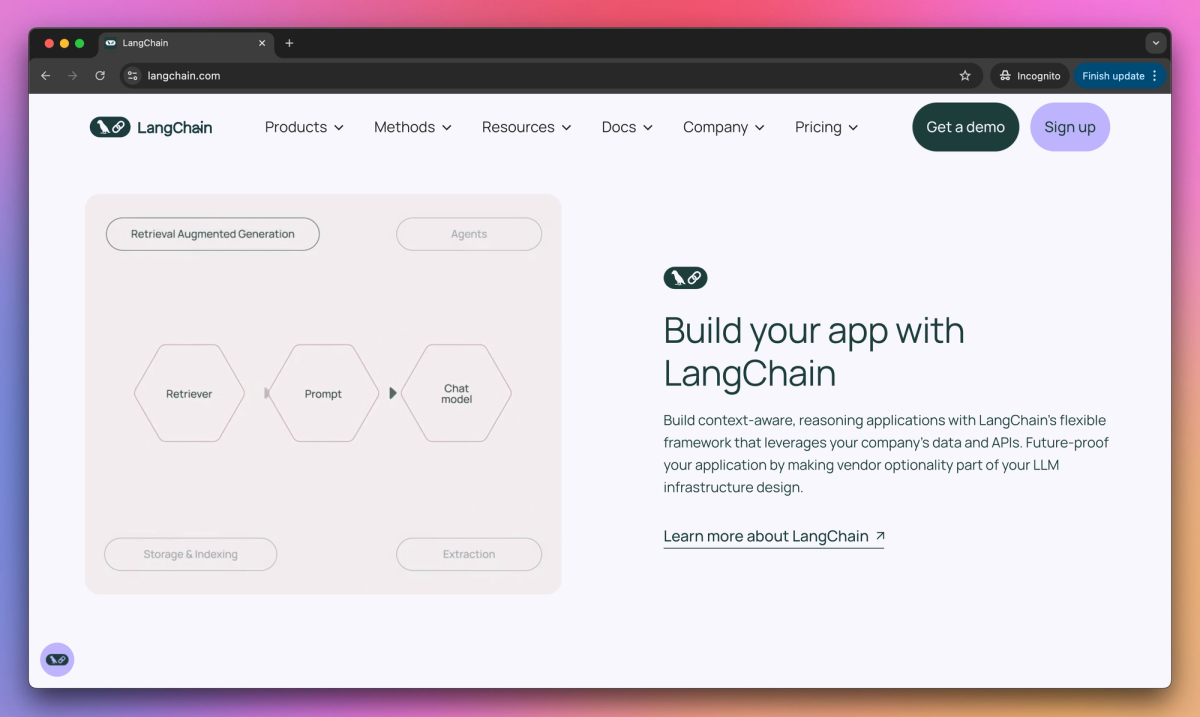The image size is (1200, 717).
Task: Select the LangChain browser tab
Action: pyautogui.click(x=186, y=43)
